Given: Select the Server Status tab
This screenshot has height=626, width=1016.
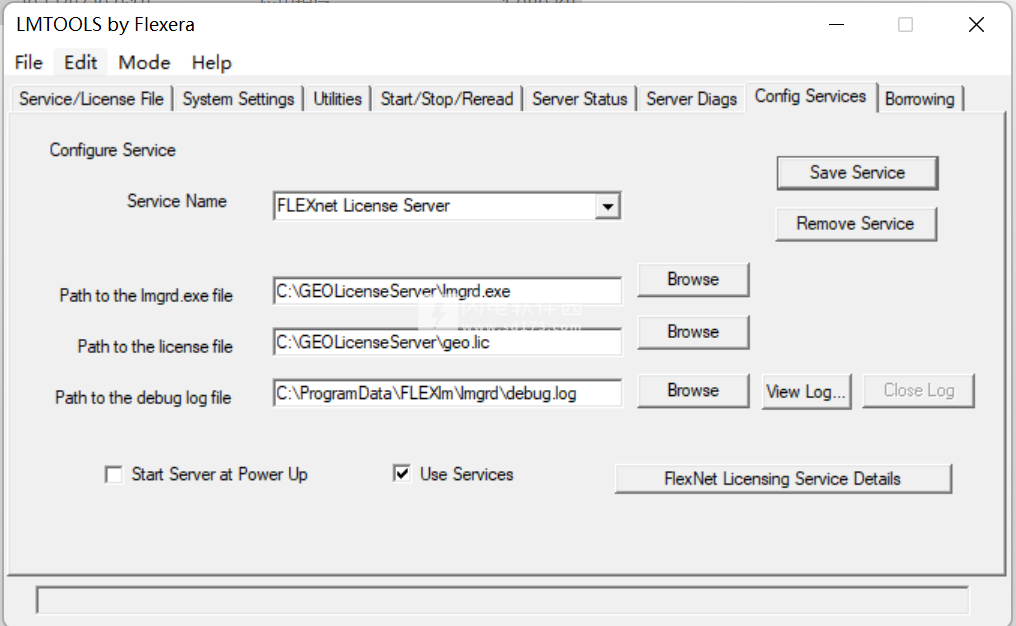Looking at the screenshot, I should [580, 99].
